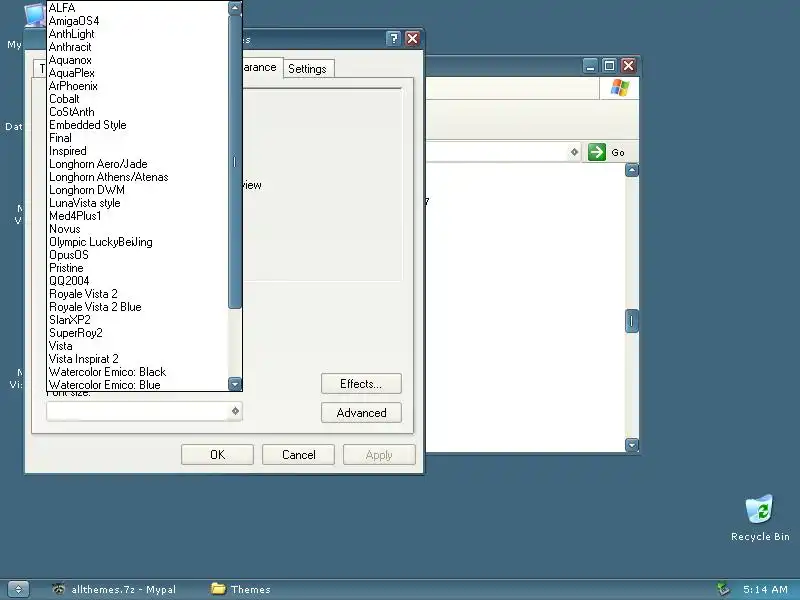The image size is (800, 600).
Task: Select CoStAnth style entry
Action: coord(137,112)
